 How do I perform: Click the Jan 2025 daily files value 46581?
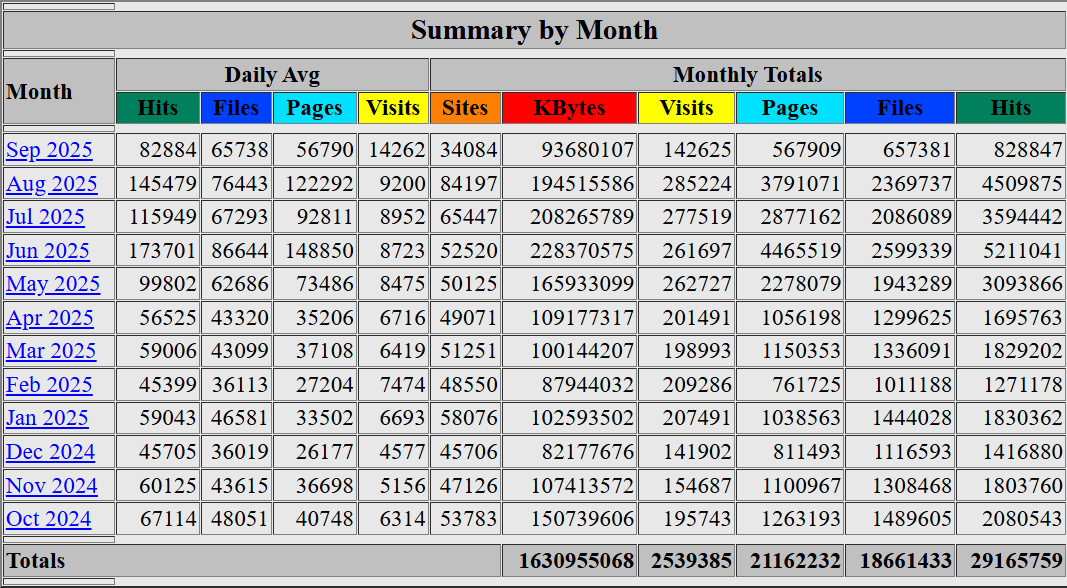click(240, 418)
